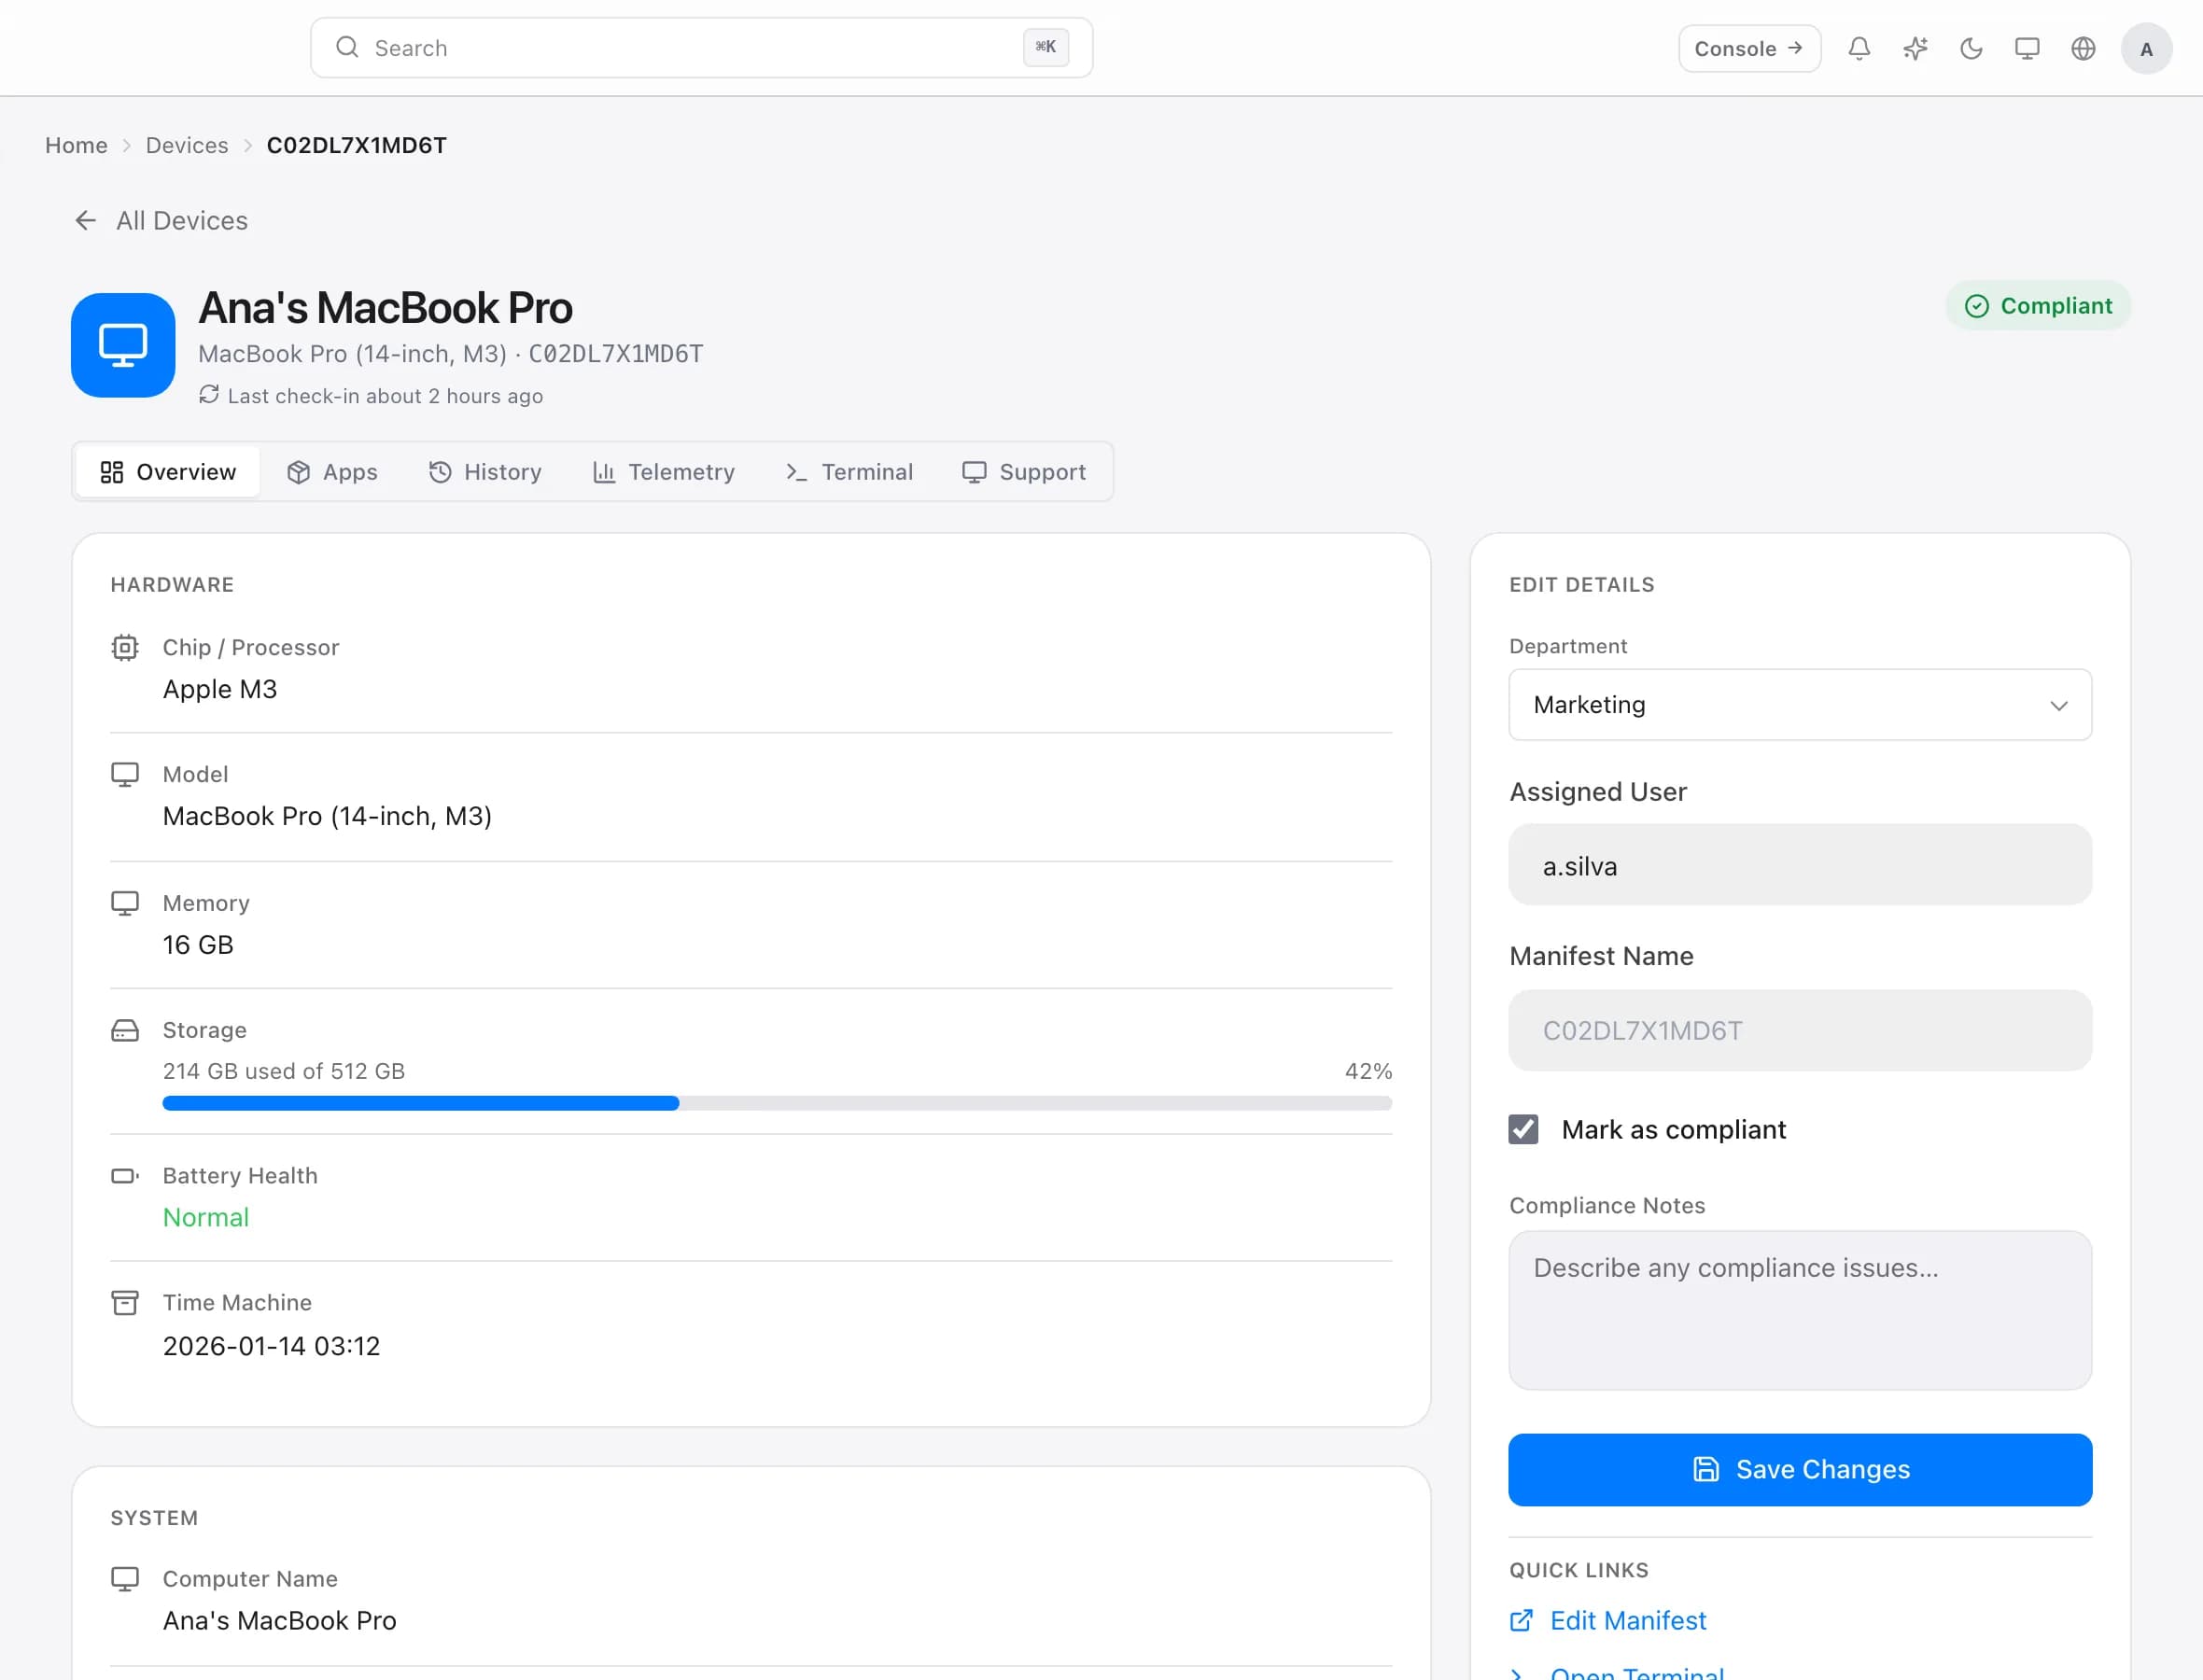
Task: Click the Compliance Notes textarea
Action: click(1800, 1310)
